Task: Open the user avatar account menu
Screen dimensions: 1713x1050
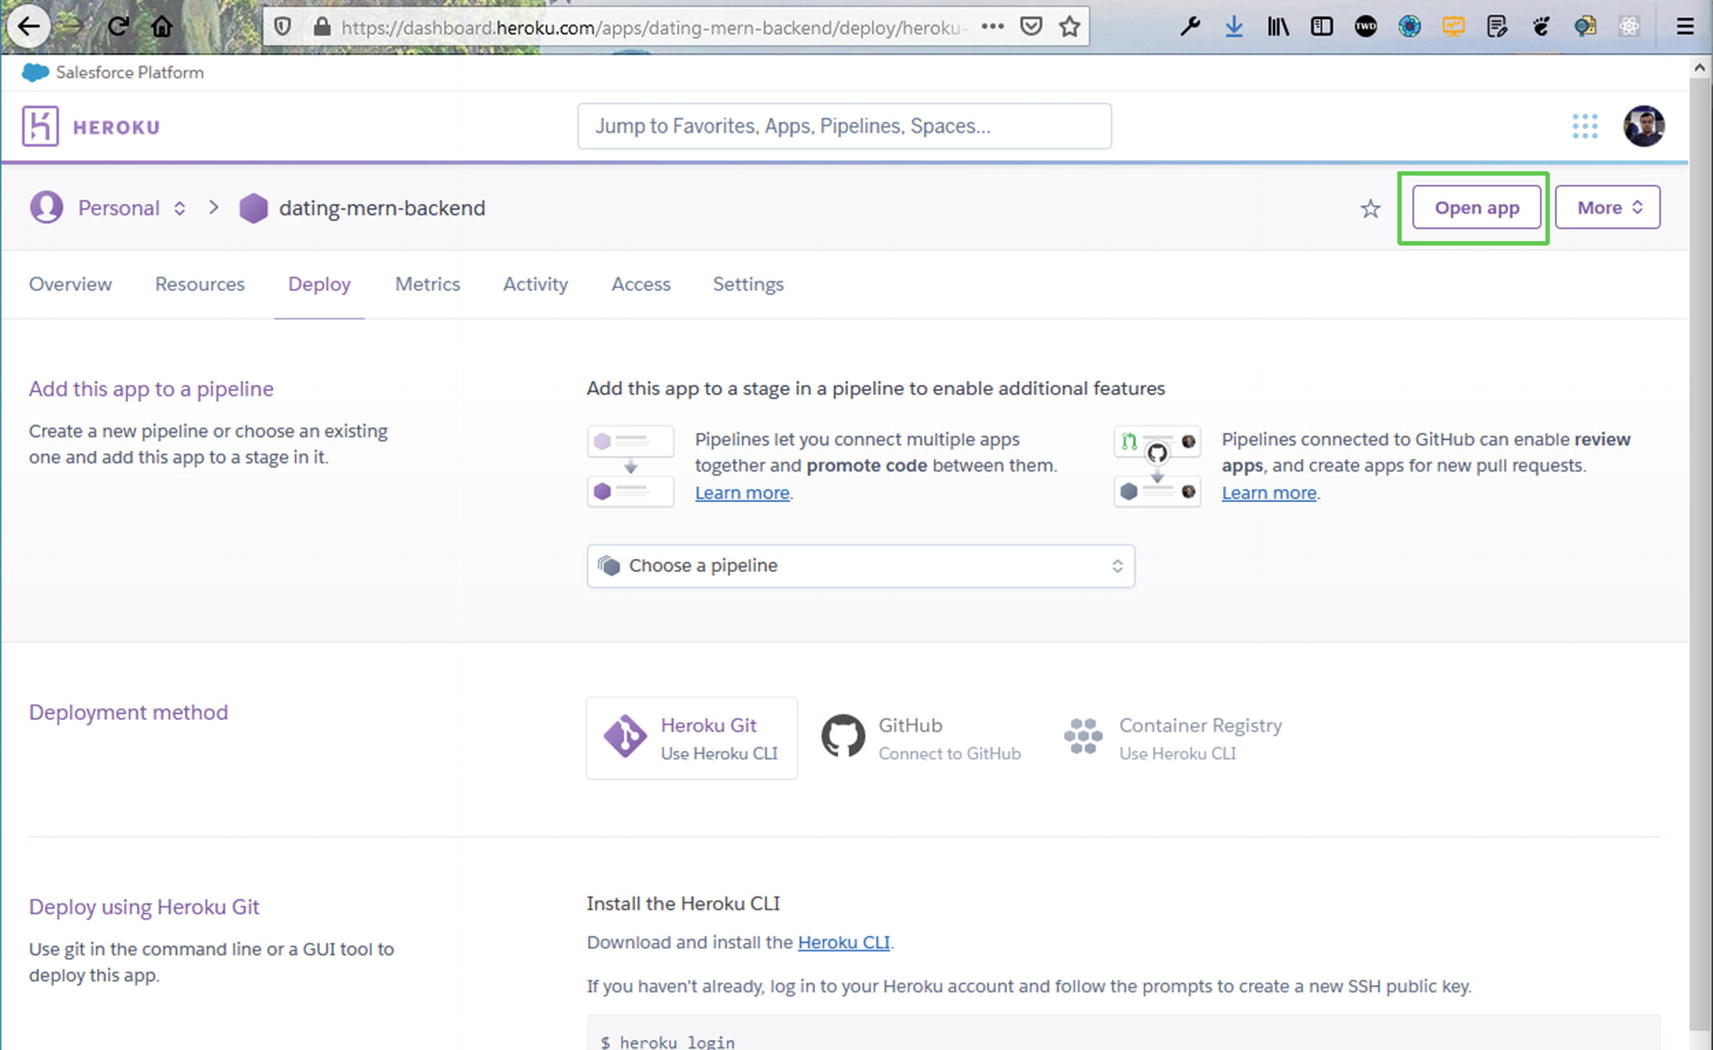Action: (1643, 126)
